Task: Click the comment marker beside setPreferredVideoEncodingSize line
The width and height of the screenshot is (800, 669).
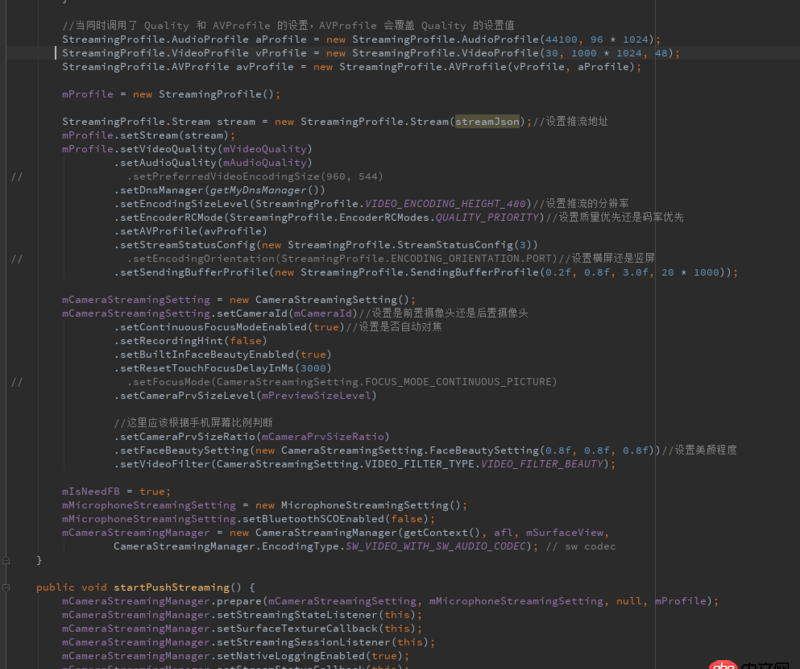Action: click(17, 177)
